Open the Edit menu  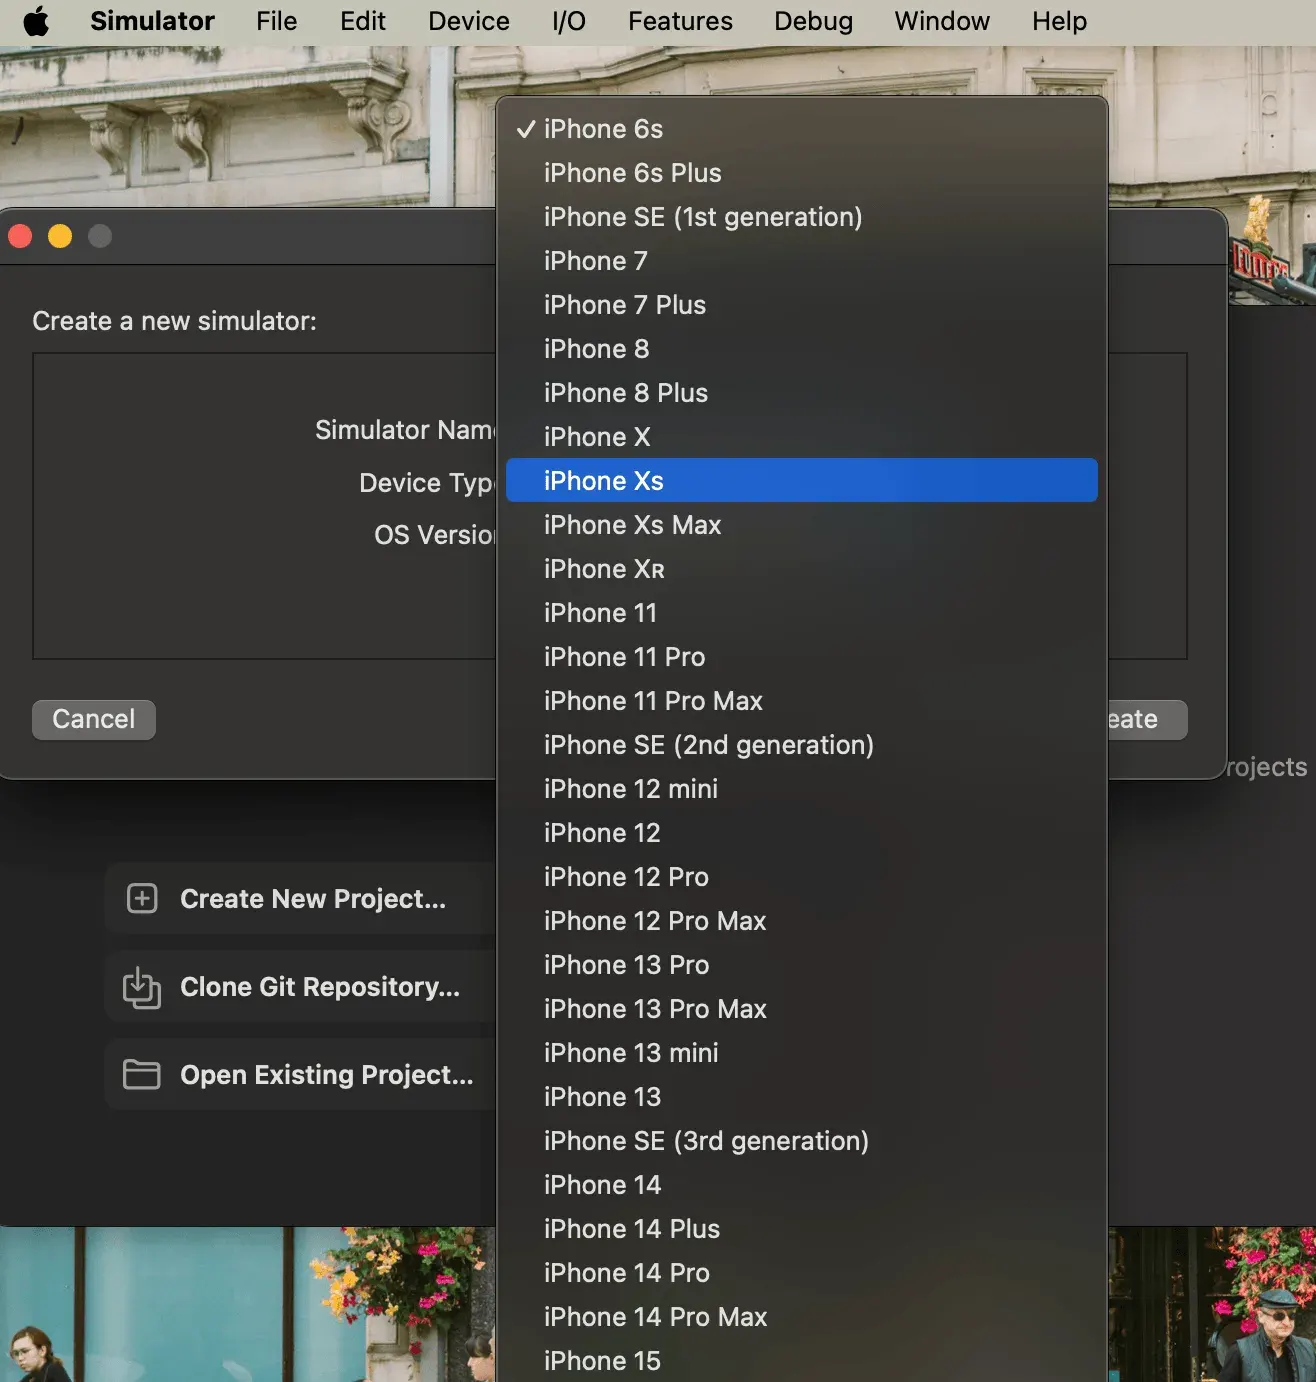(362, 21)
